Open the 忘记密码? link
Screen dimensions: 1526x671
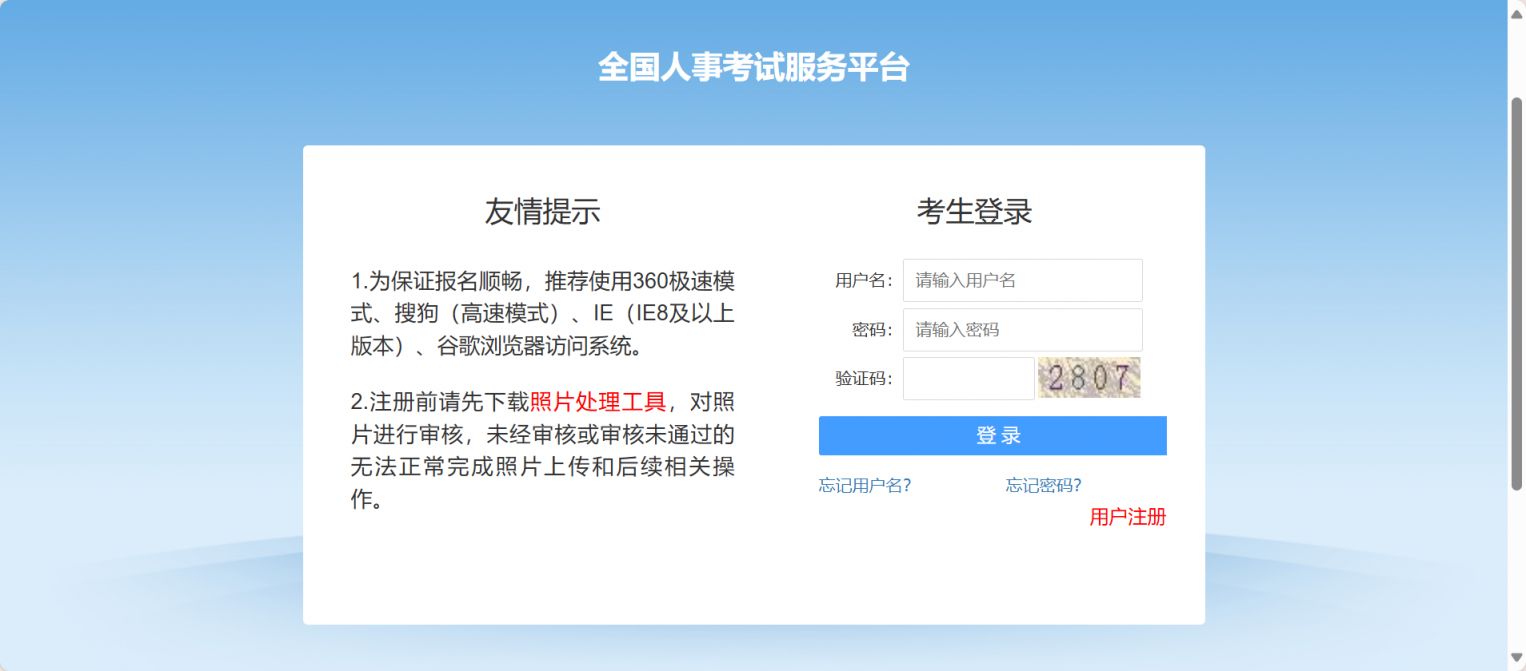pyautogui.click(x=1042, y=484)
